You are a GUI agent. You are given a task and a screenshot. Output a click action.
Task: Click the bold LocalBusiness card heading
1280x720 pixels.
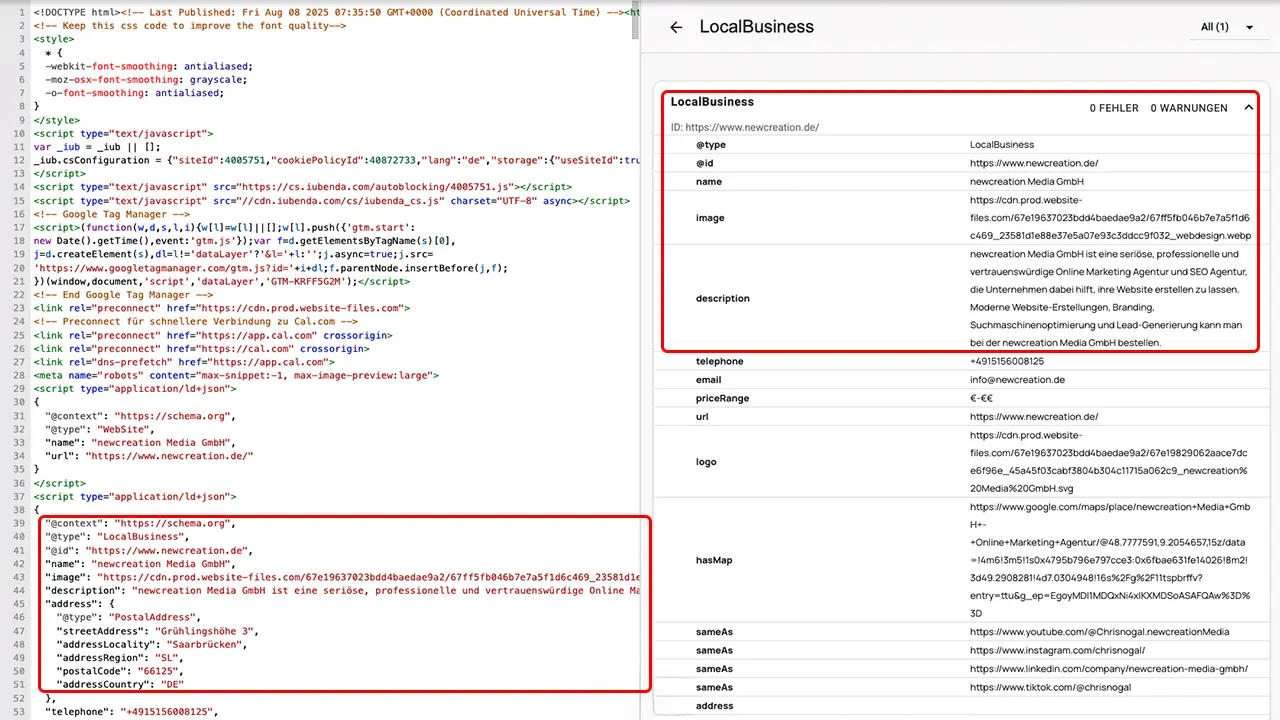712,102
